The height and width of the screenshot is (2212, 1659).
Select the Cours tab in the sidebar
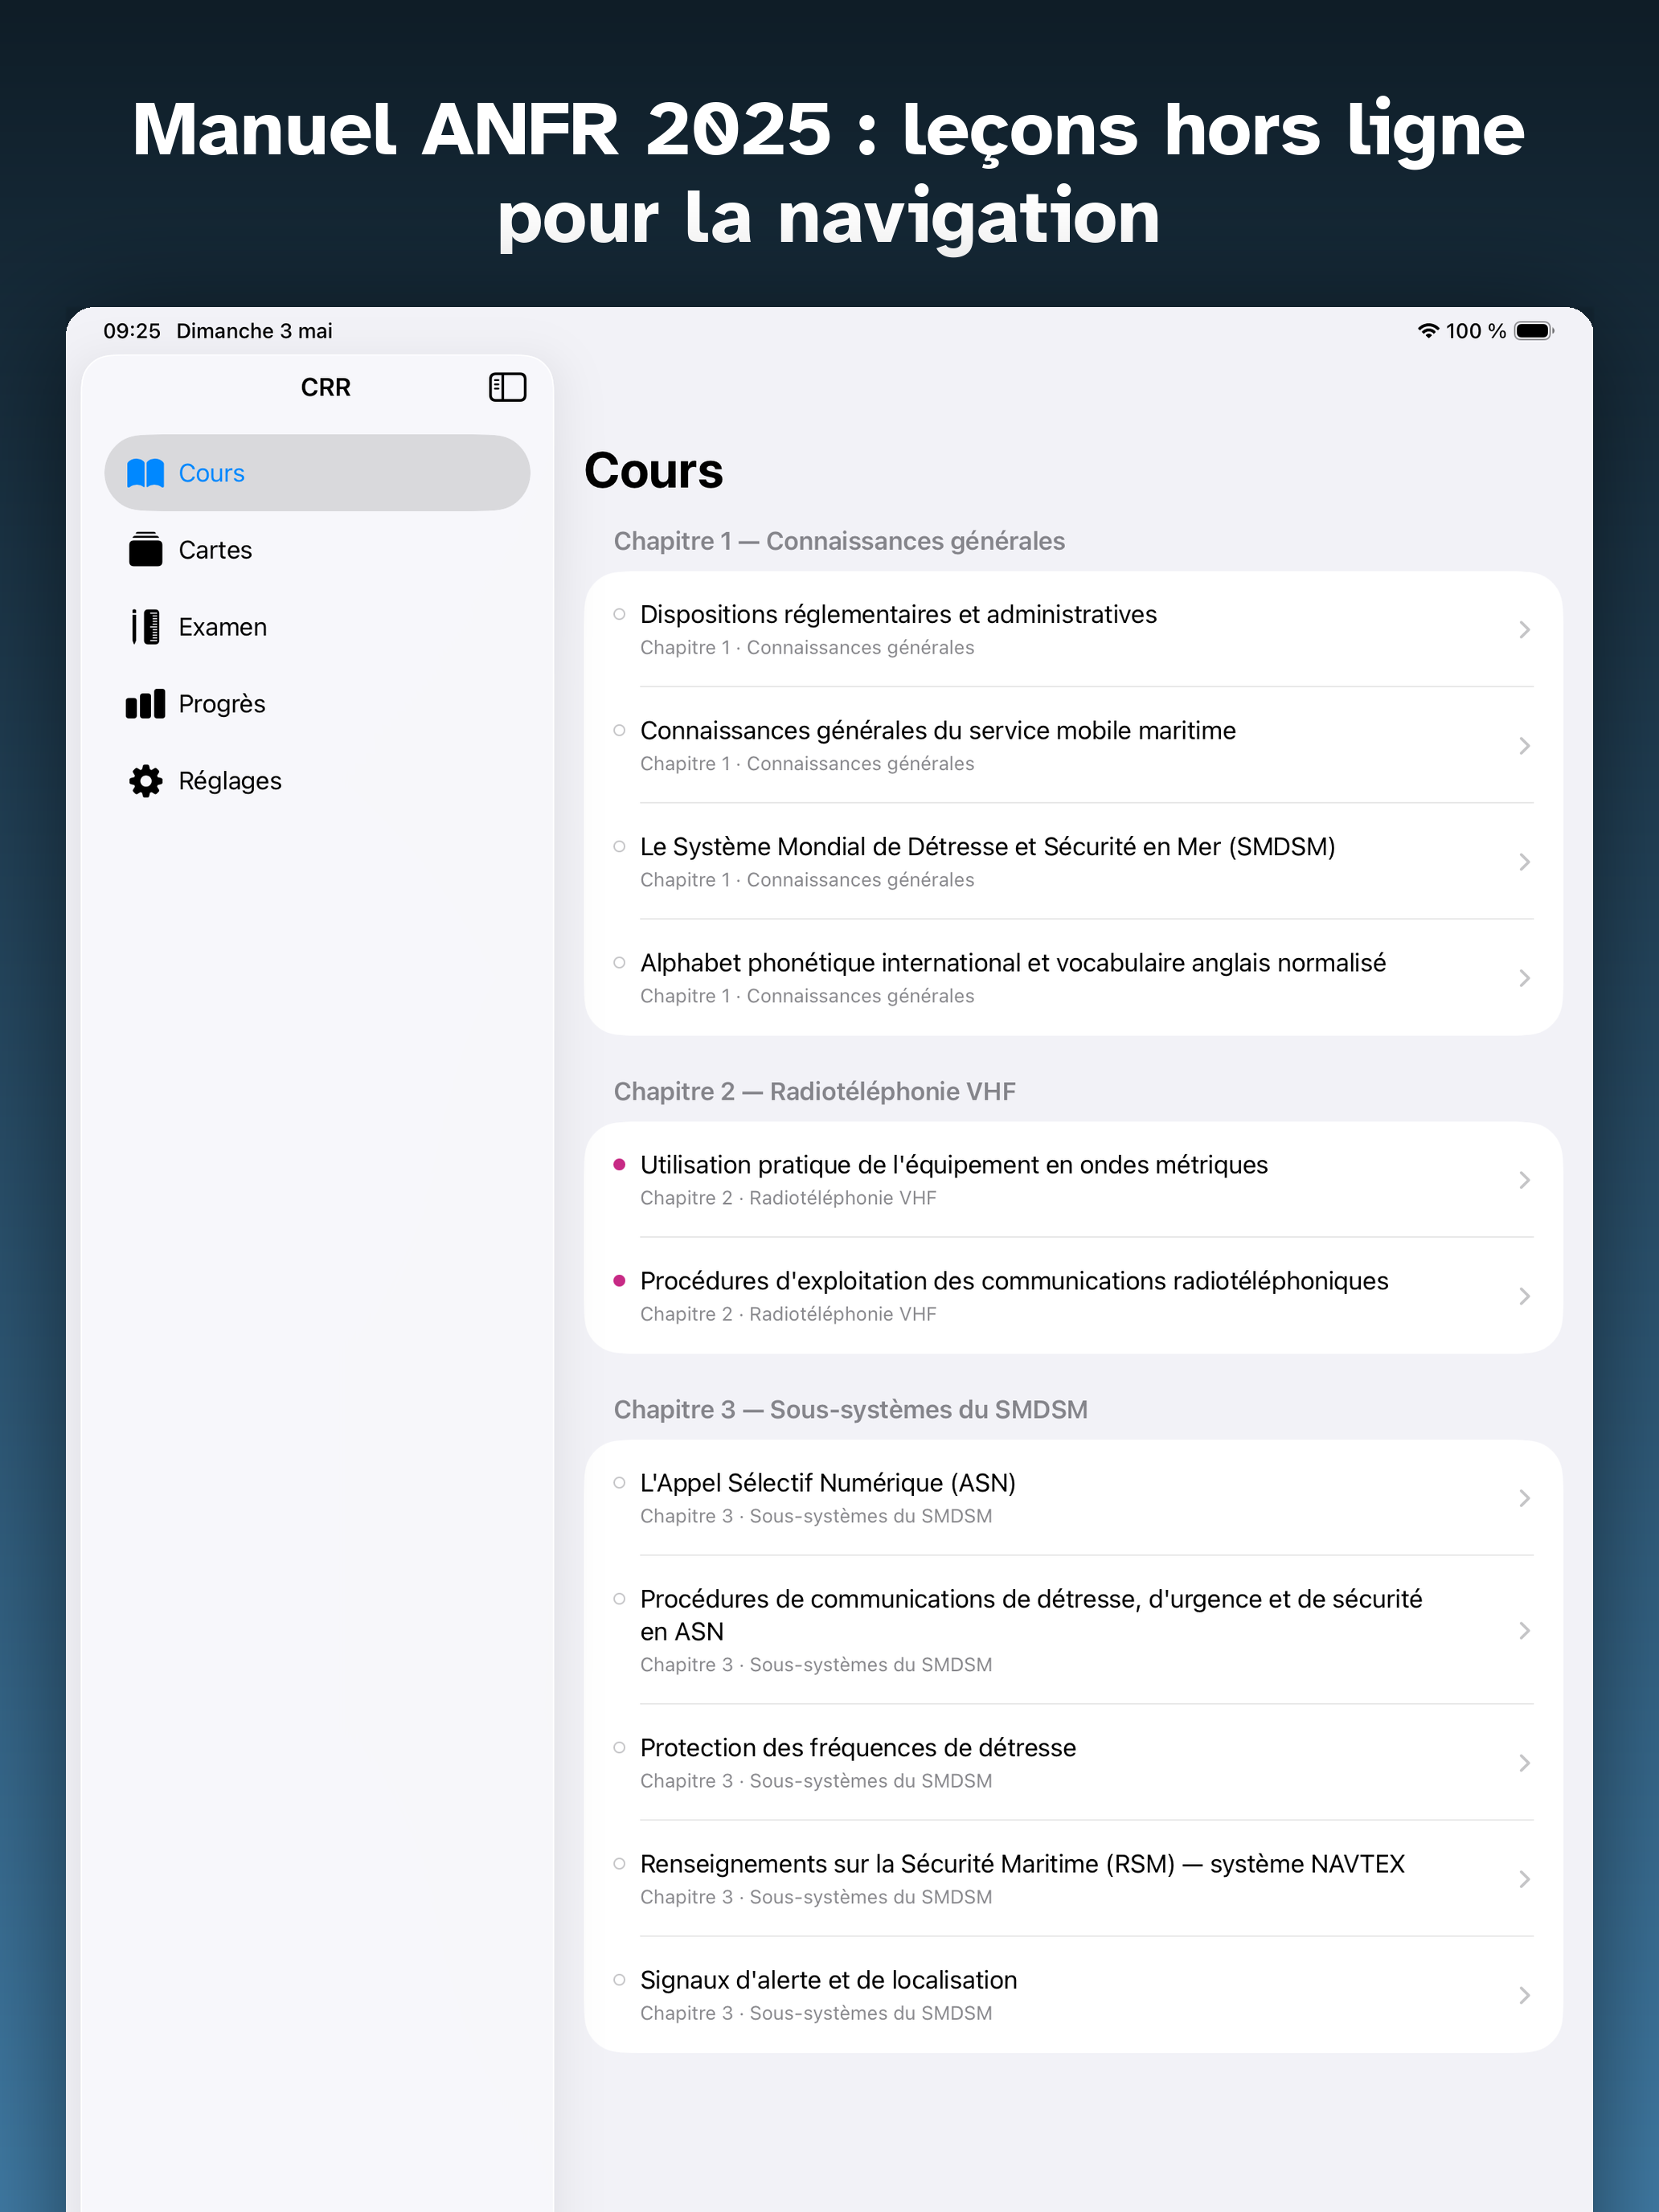tap(317, 473)
